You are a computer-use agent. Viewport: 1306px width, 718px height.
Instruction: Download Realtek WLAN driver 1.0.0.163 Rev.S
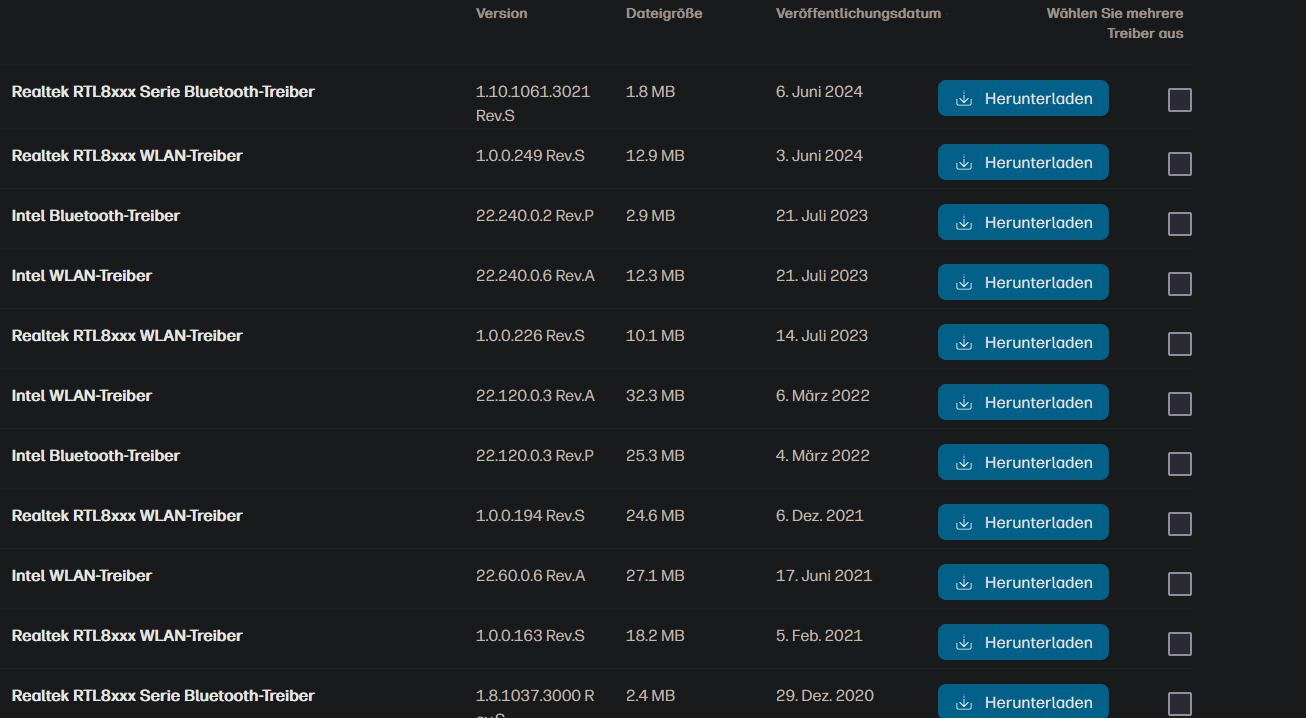[1023, 642]
